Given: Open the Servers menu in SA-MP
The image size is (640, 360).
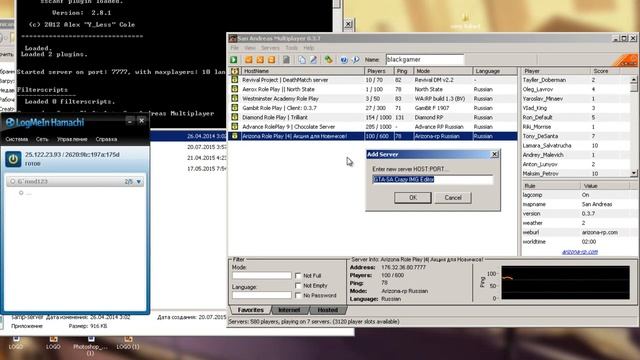Looking at the screenshot, I should (270, 48).
